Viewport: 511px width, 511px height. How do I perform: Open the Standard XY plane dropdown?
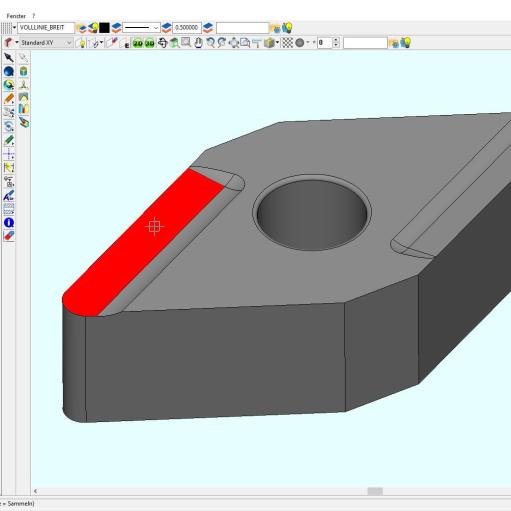(x=46, y=43)
